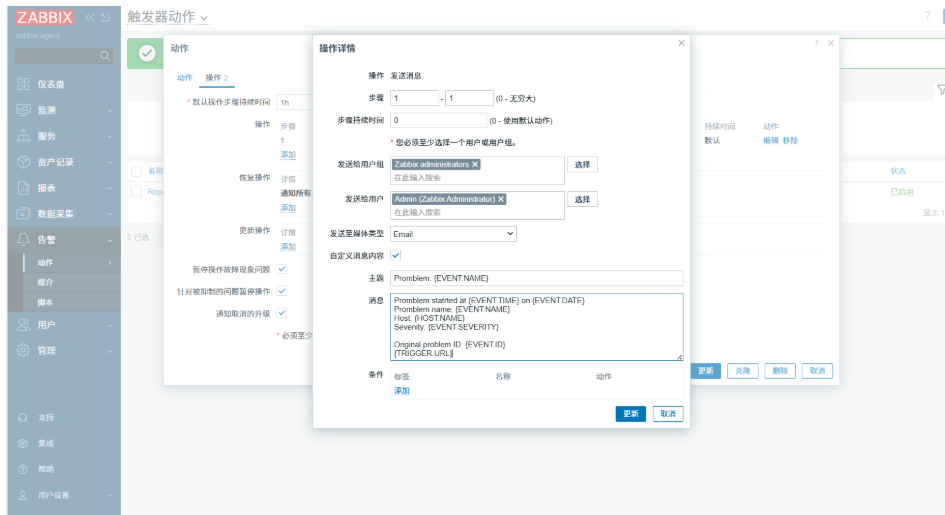Click 选择 button for 发送给用户组

click(x=582, y=164)
